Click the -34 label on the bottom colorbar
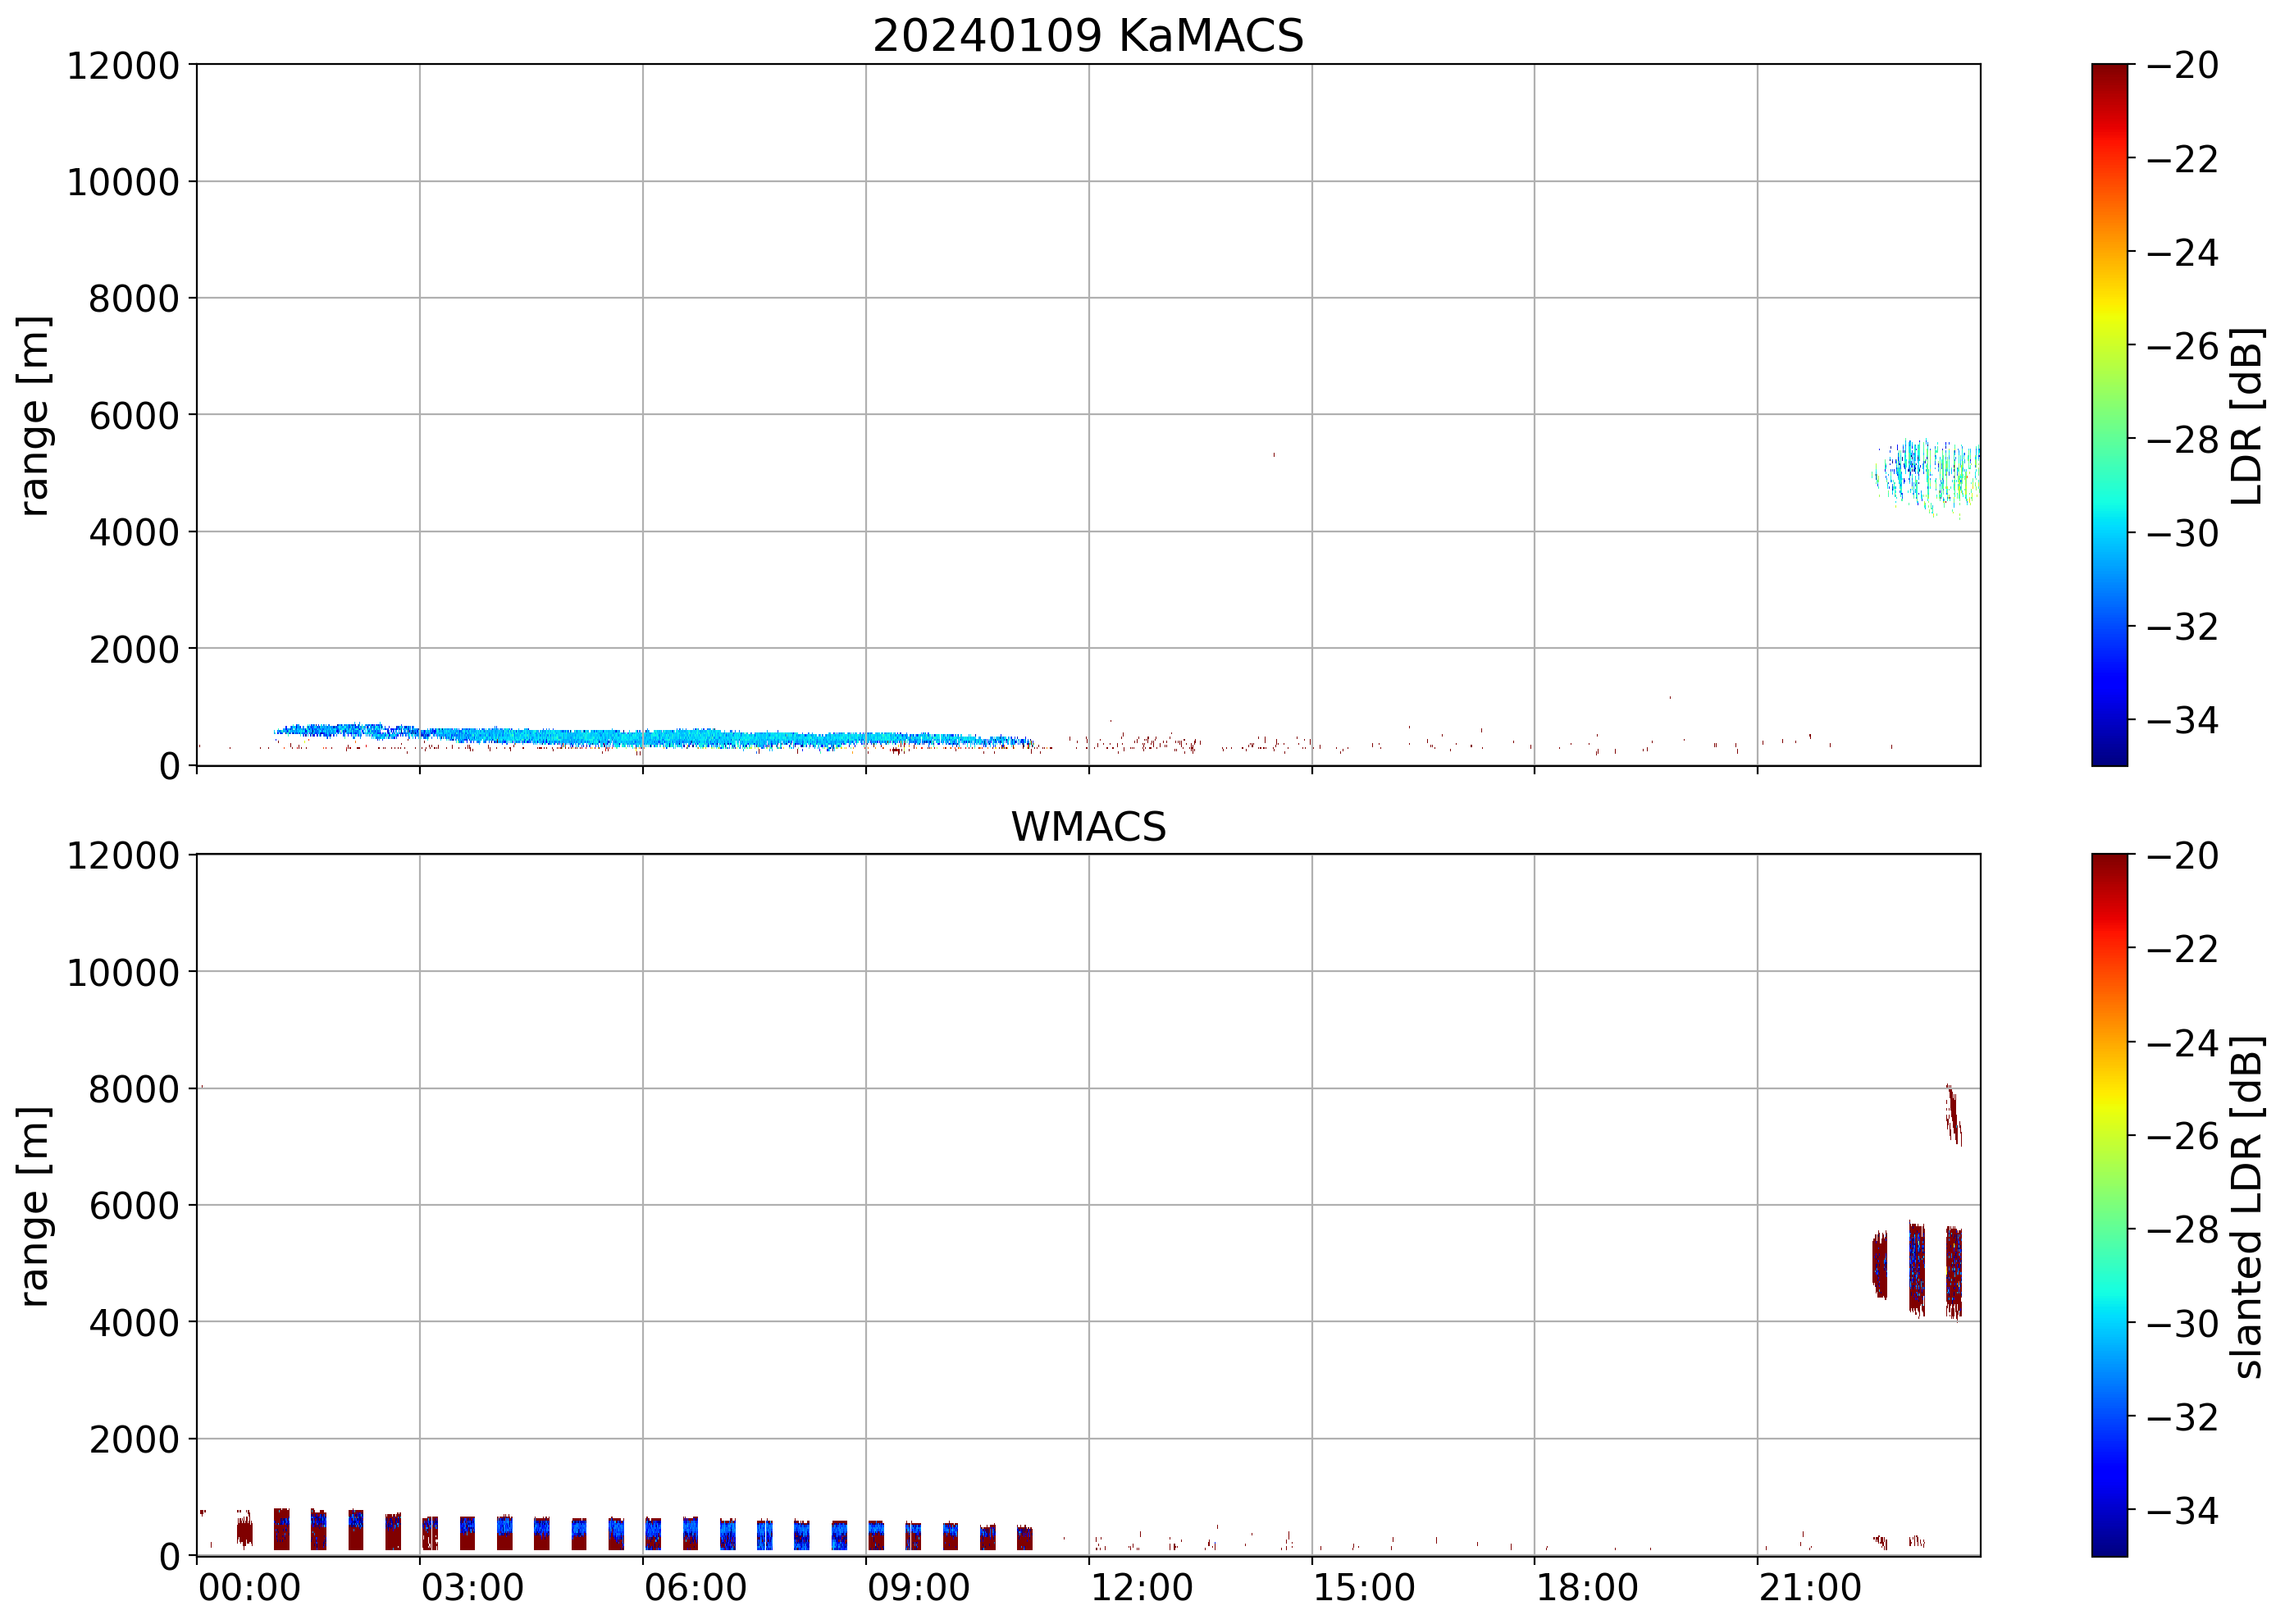 coord(2182,1511)
